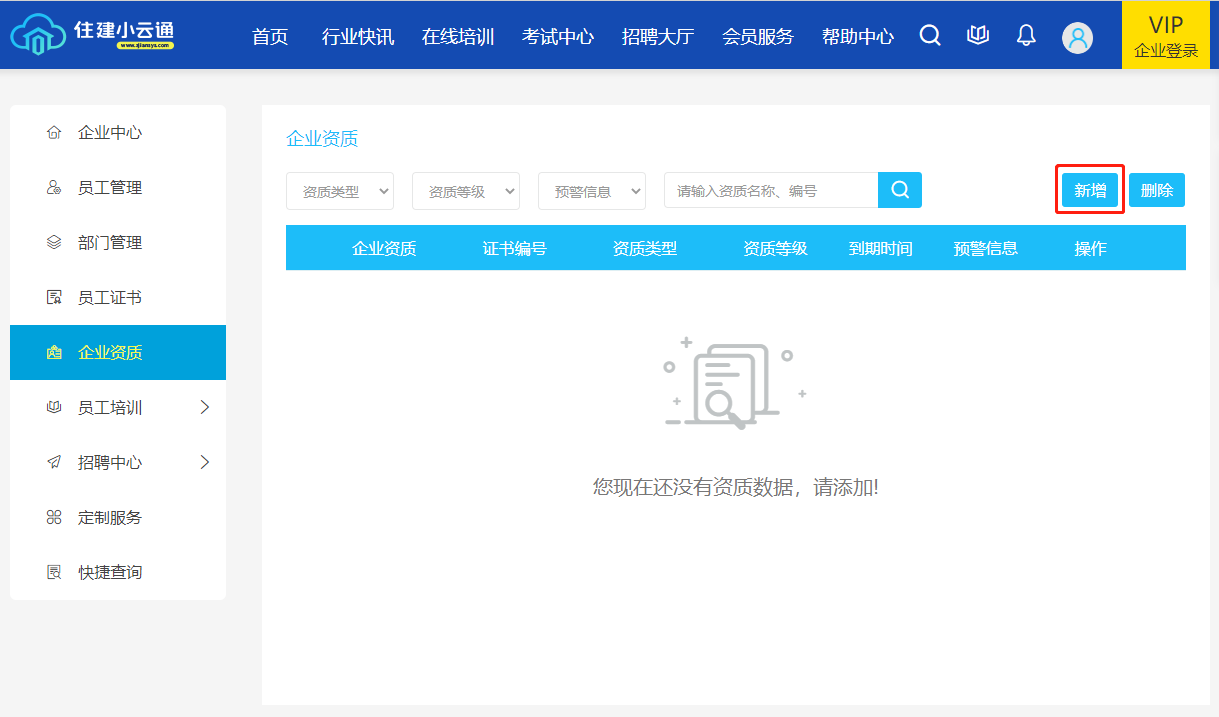Viewport: 1219px width, 717px height.
Task: Click the 新增 button
Action: point(1090,190)
